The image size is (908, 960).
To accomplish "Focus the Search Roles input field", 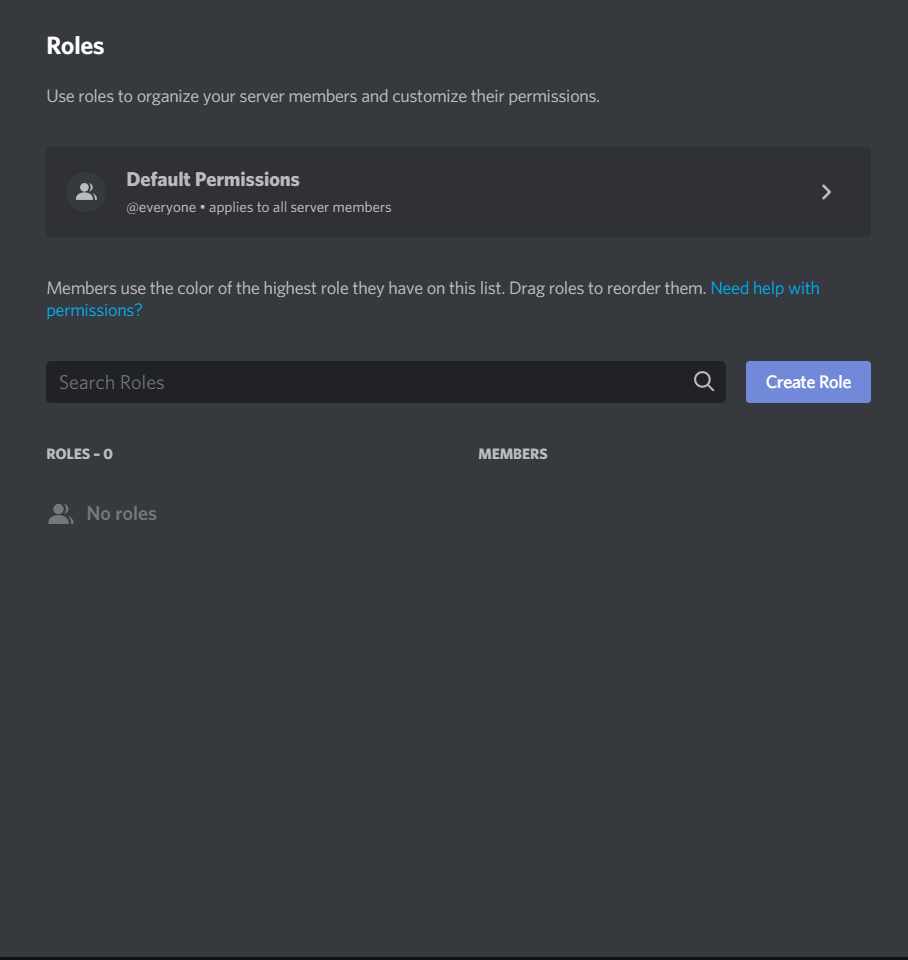I will [386, 381].
